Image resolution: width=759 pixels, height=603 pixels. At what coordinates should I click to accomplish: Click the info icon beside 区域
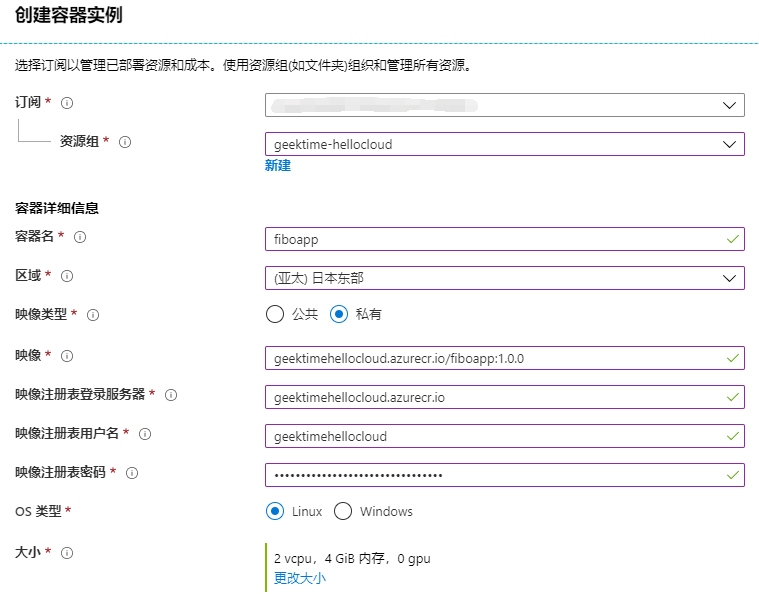click(68, 276)
